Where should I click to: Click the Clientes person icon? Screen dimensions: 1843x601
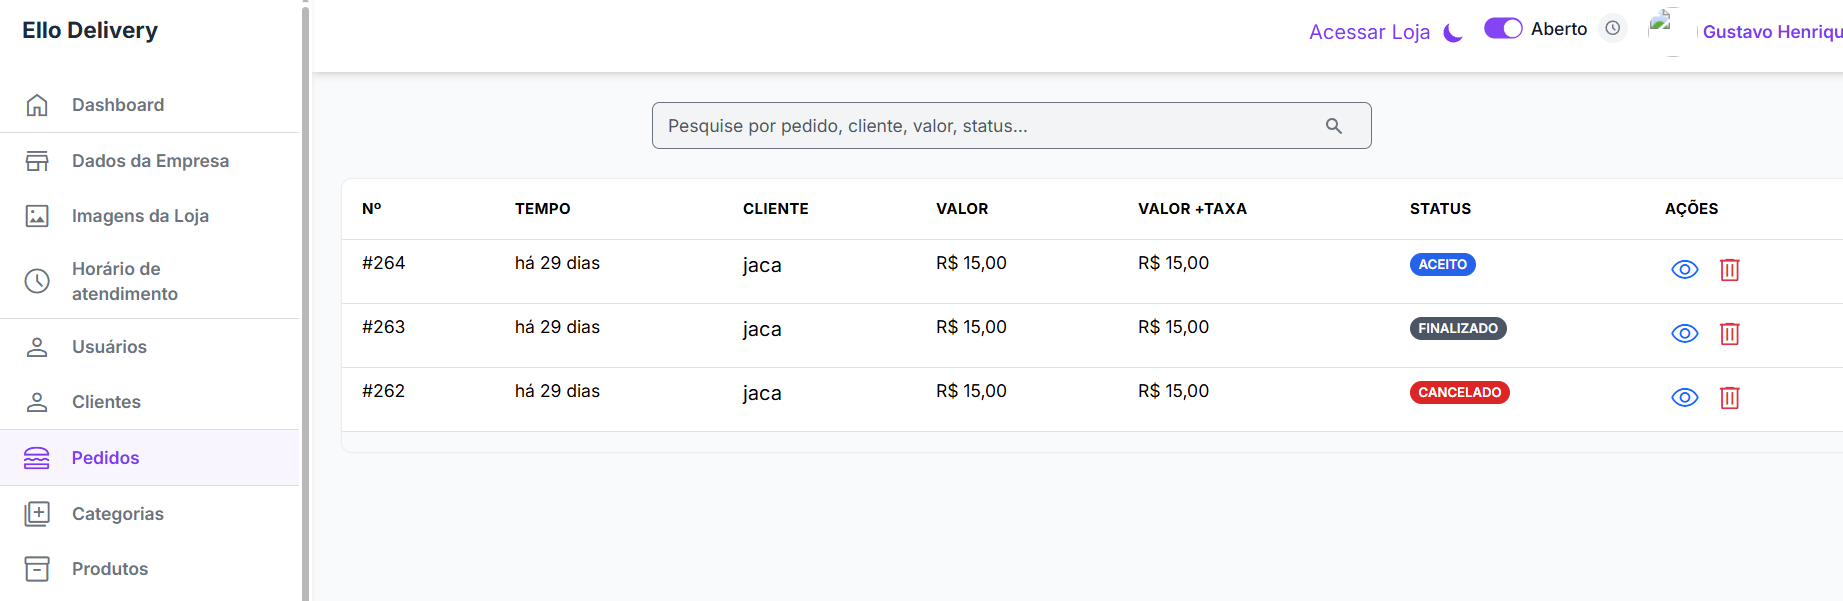pyautogui.click(x=37, y=402)
